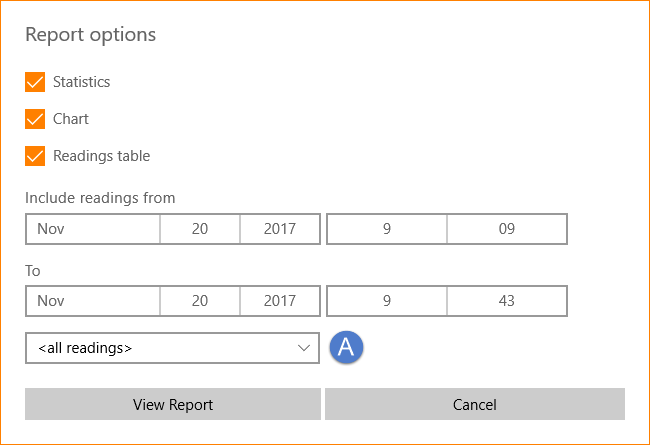Toggle the Chart checkbox

(35, 119)
